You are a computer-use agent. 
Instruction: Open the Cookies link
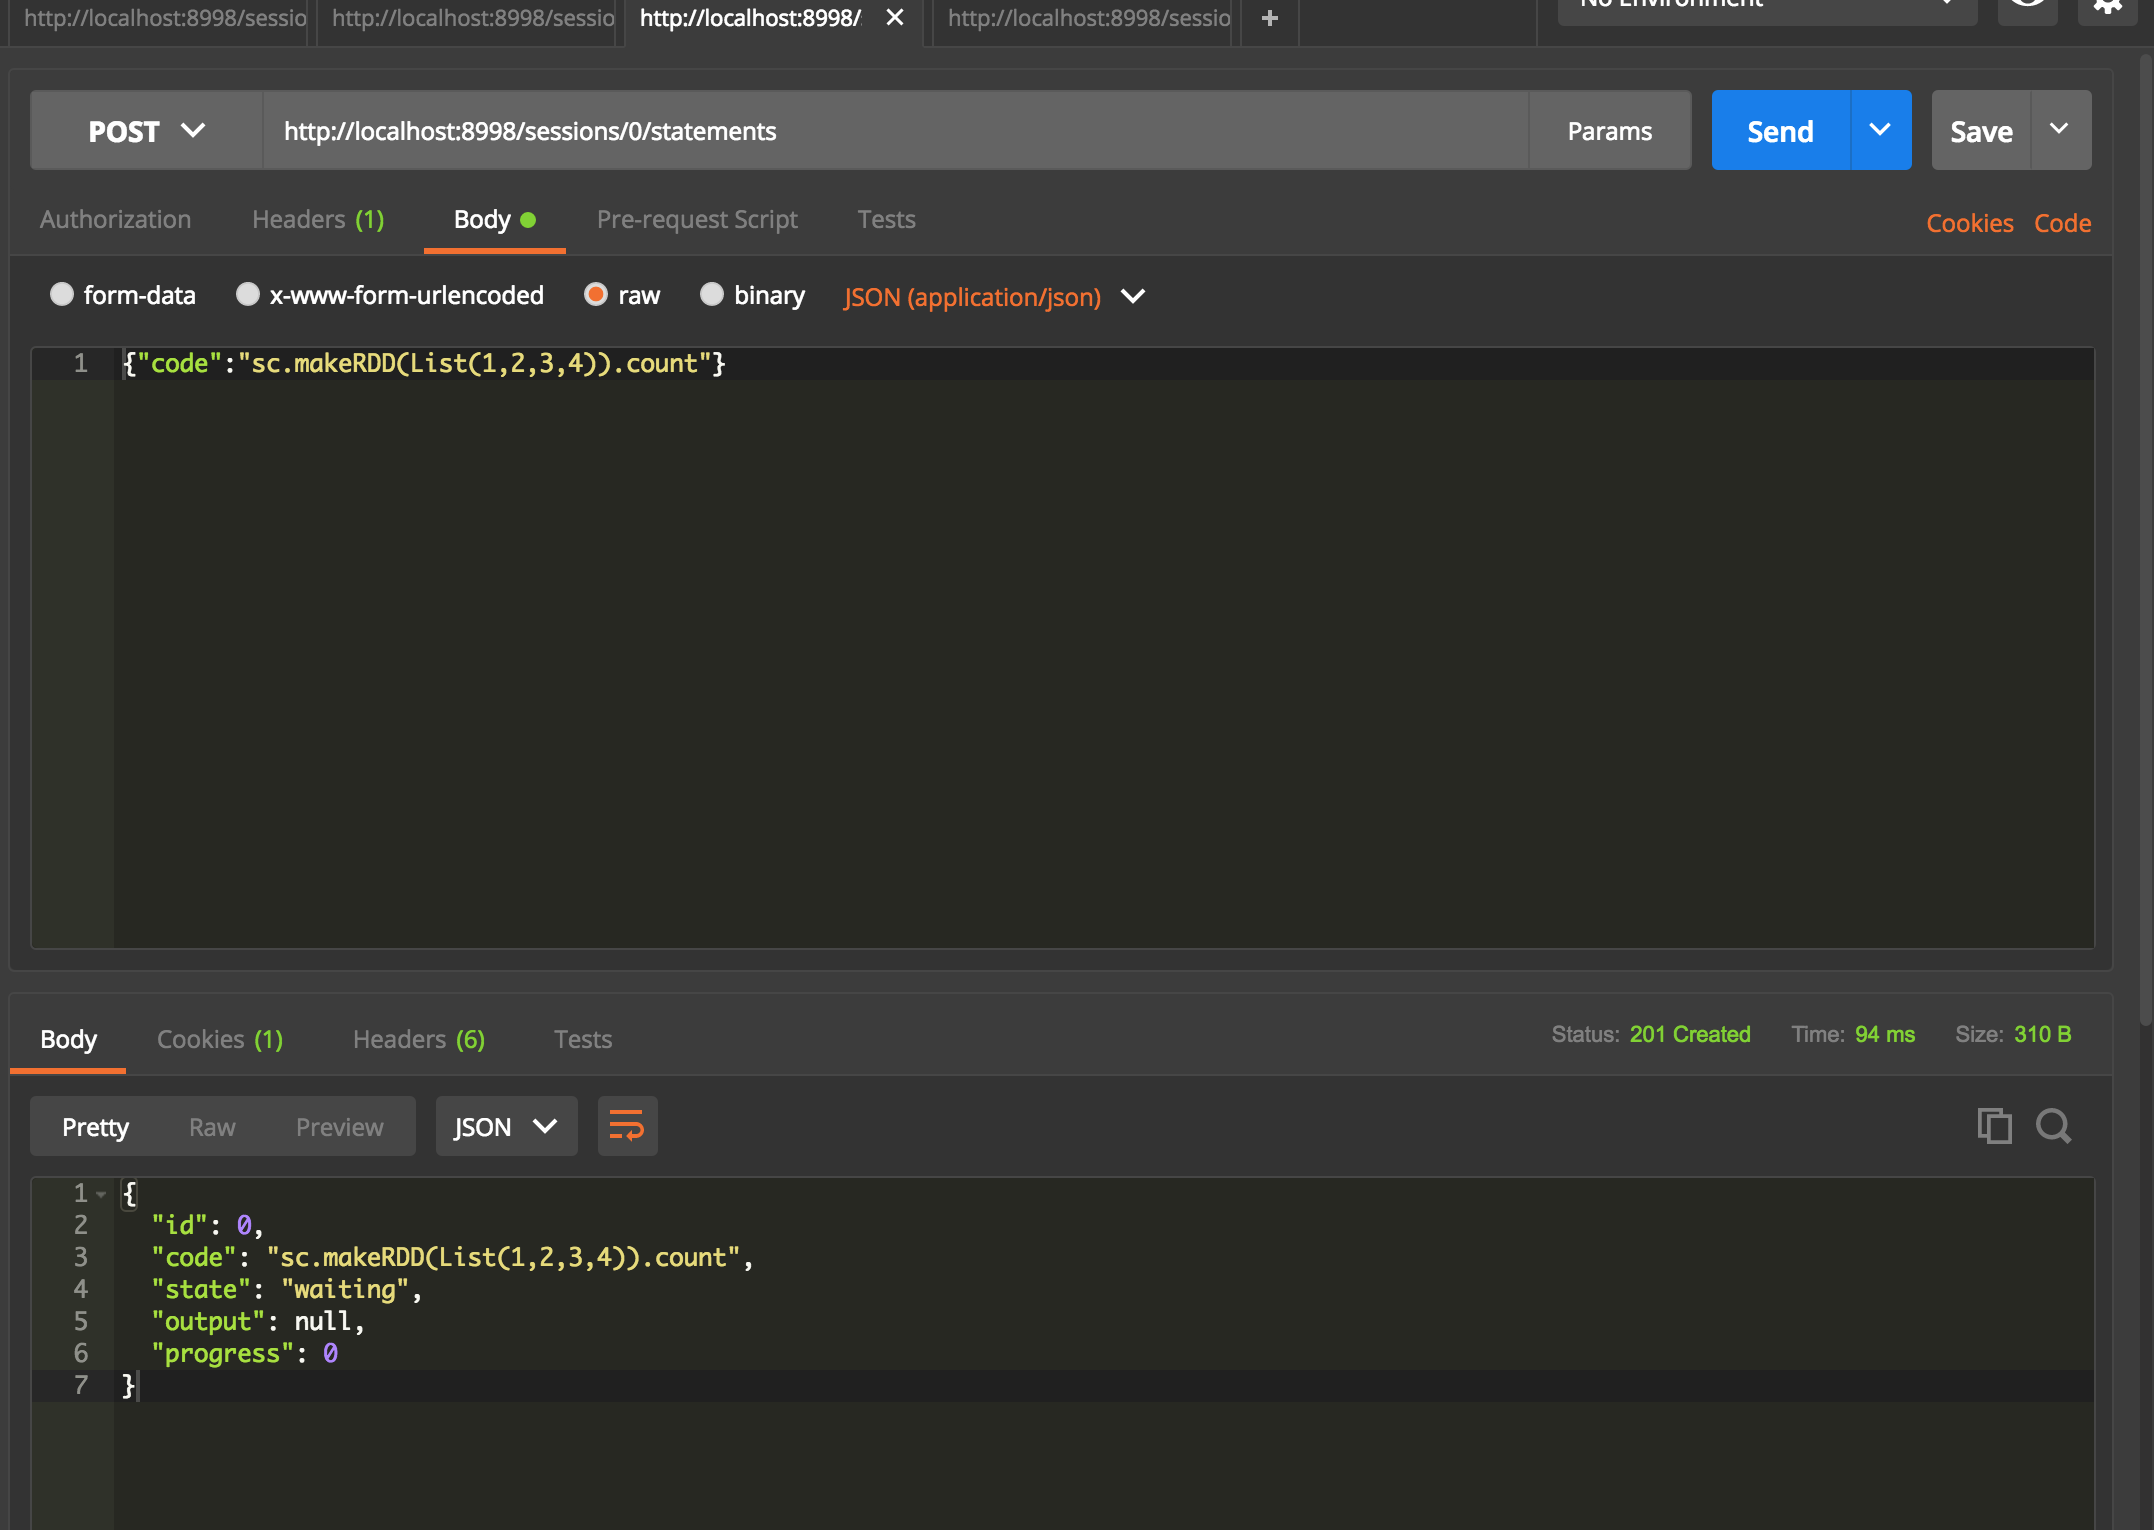point(1969,223)
